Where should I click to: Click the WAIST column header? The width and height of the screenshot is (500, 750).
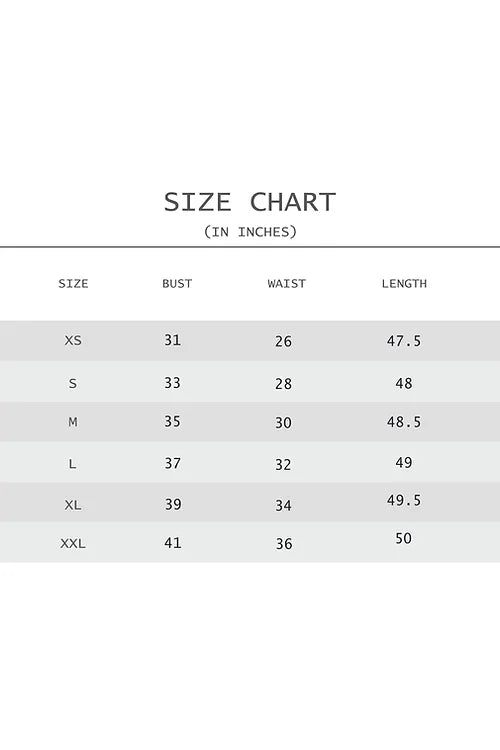point(287,284)
